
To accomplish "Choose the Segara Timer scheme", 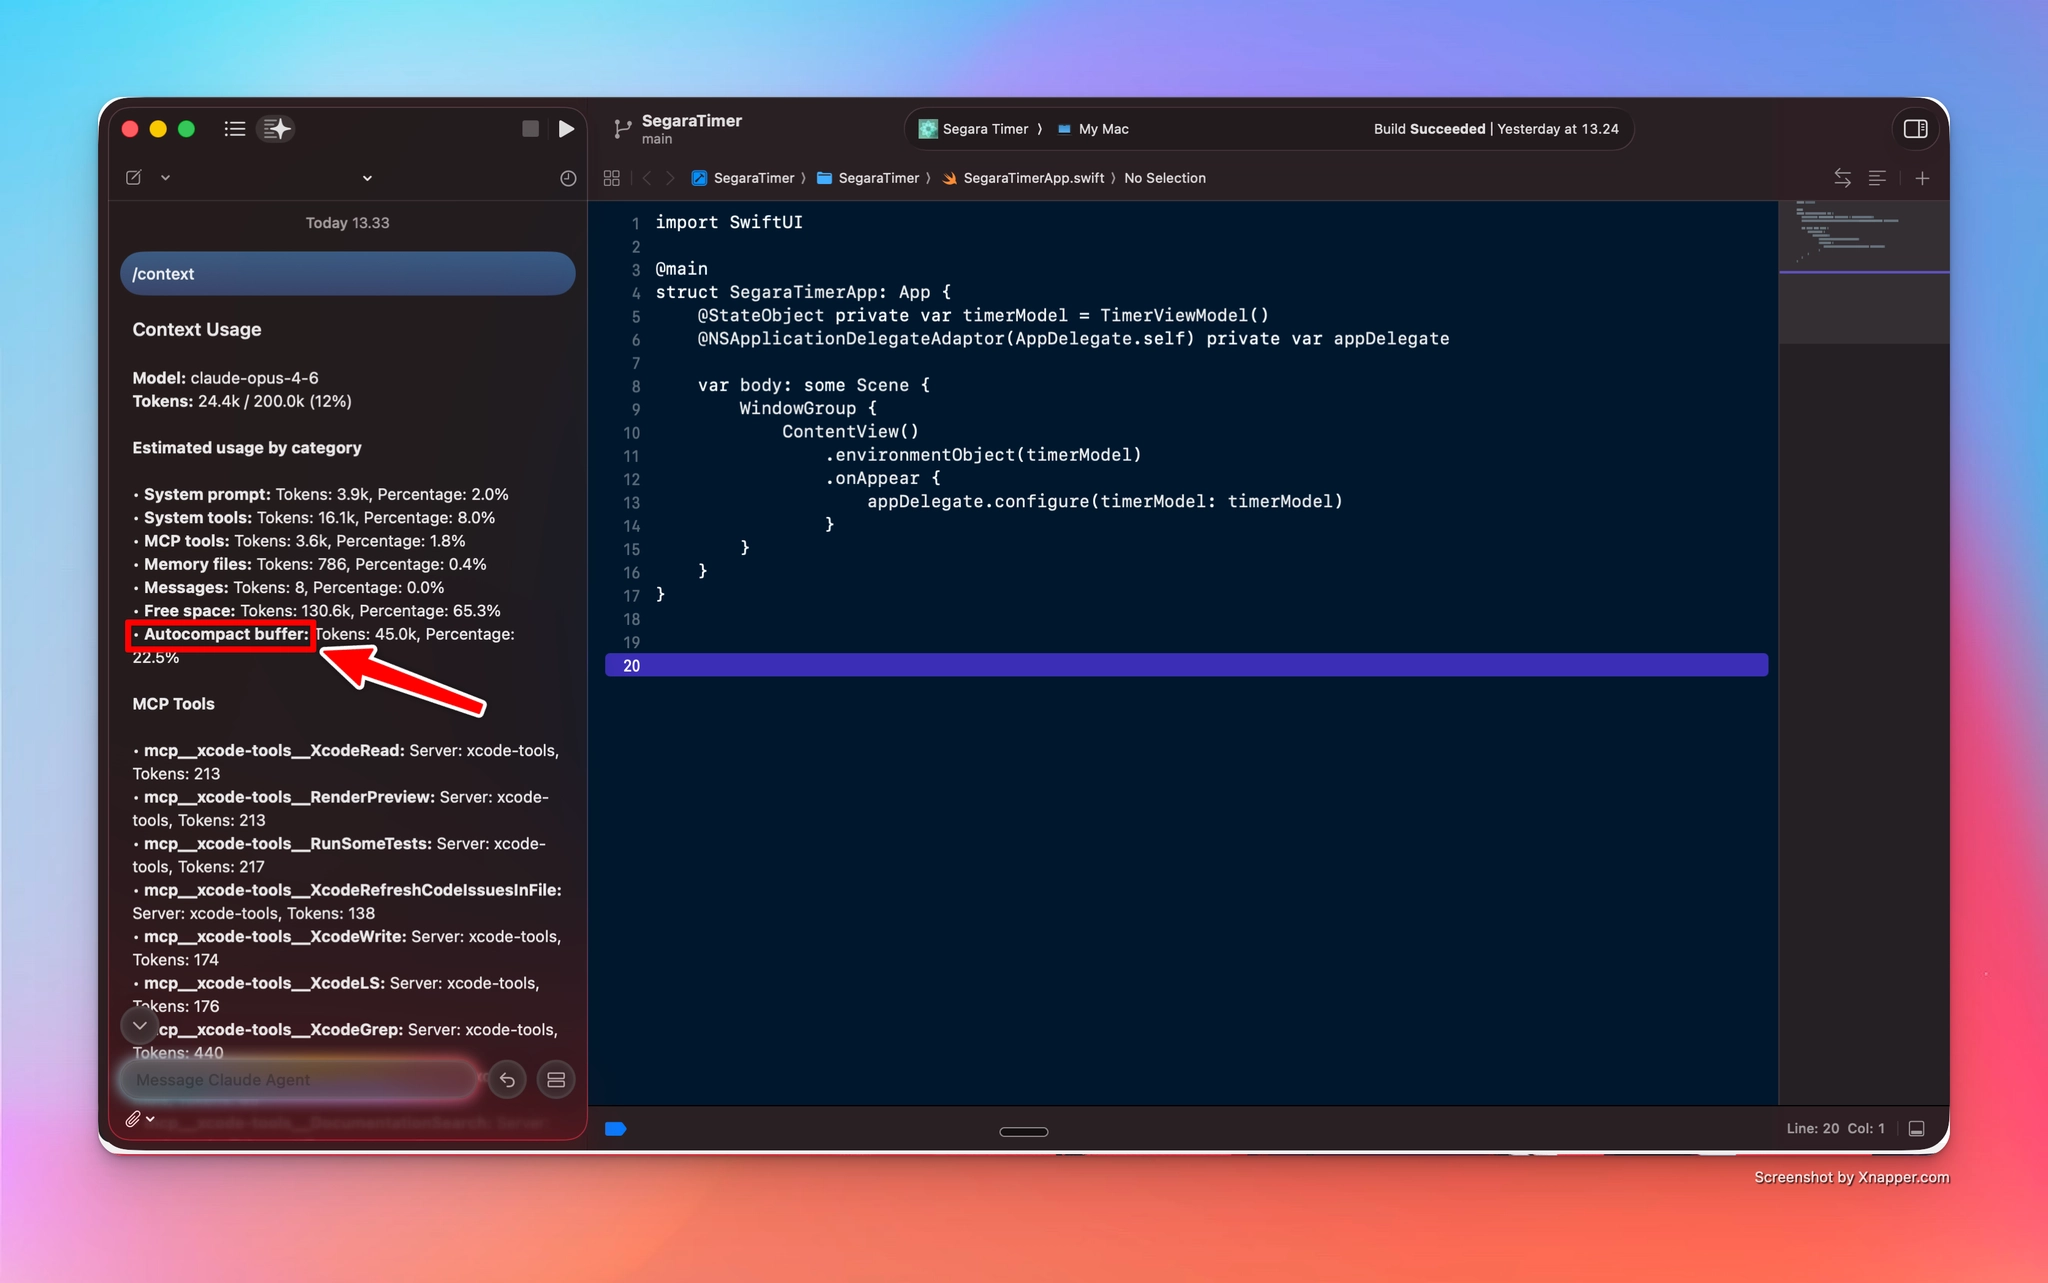I will click(973, 129).
